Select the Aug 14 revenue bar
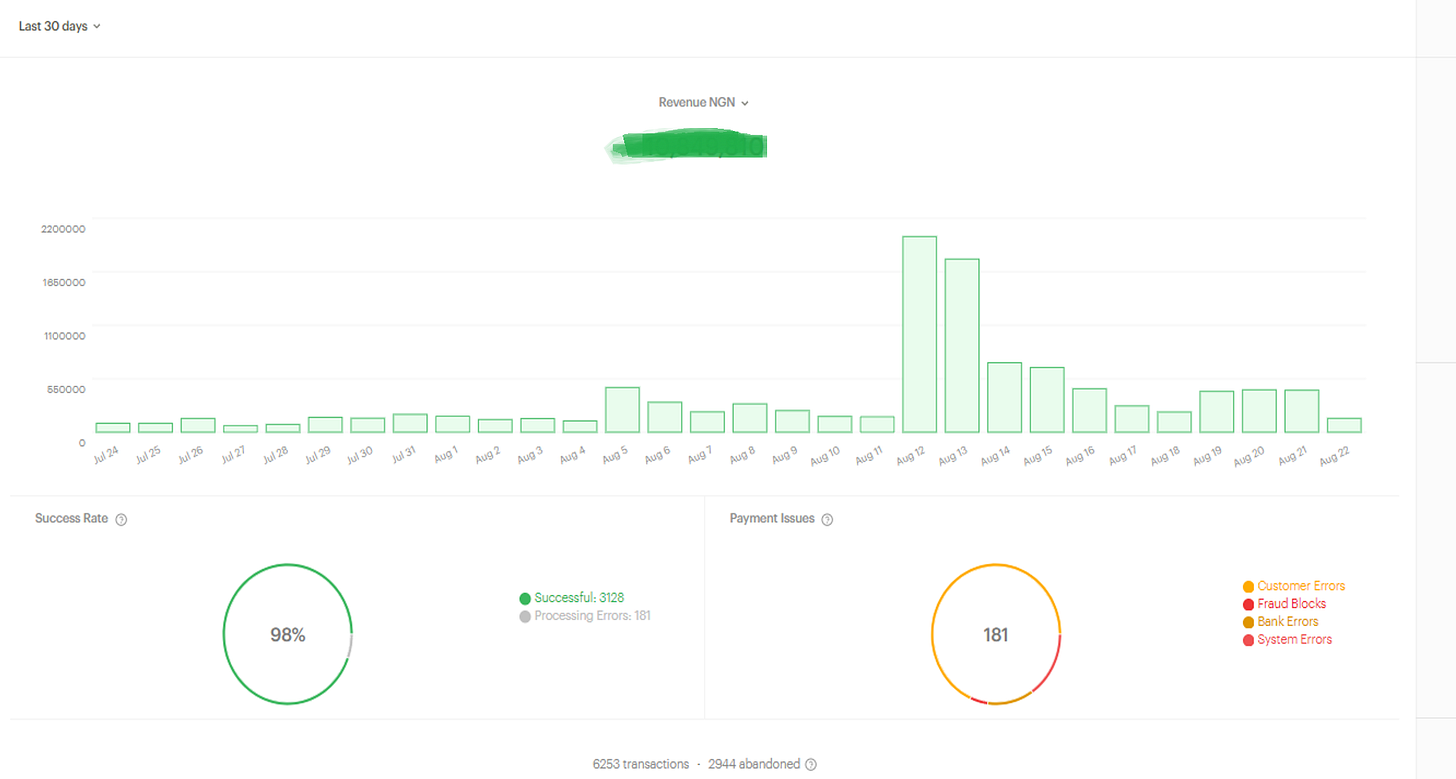 click(x=1004, y=397)
